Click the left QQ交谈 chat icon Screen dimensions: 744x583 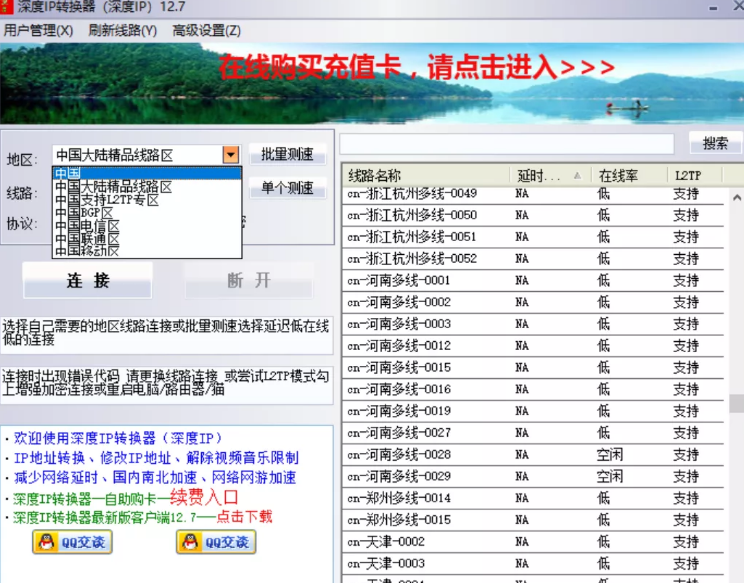(x=71, y=542)
